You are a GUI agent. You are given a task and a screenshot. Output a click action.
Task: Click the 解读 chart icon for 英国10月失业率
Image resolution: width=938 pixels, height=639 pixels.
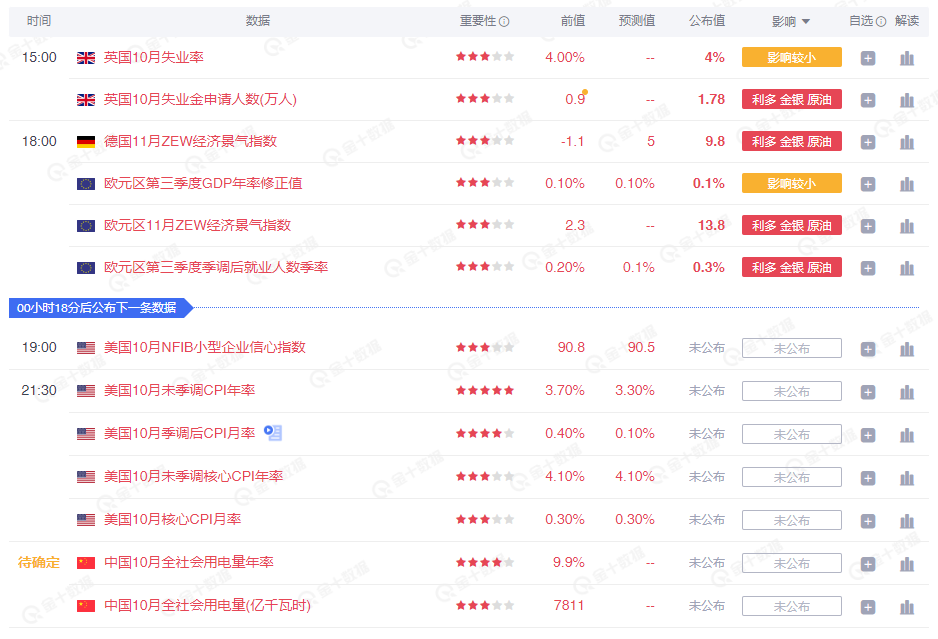pyautogui.click(x=906, y=57)
